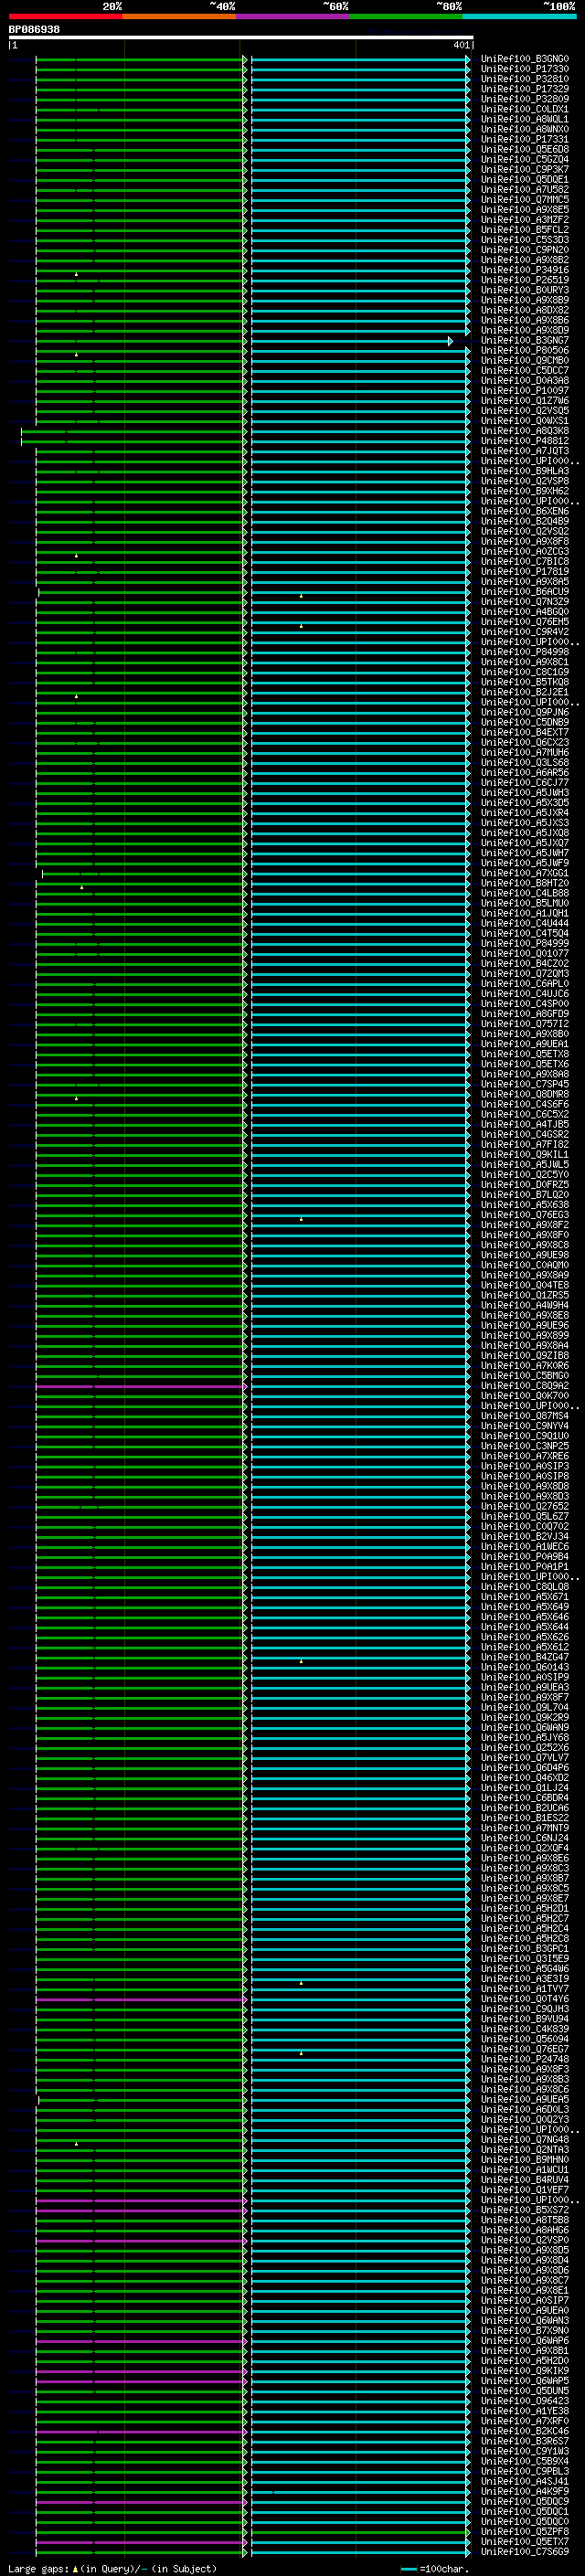Open hit UniRef100_P17330
This screenshot has width=585, height=2576.
(x=525, y=69)
